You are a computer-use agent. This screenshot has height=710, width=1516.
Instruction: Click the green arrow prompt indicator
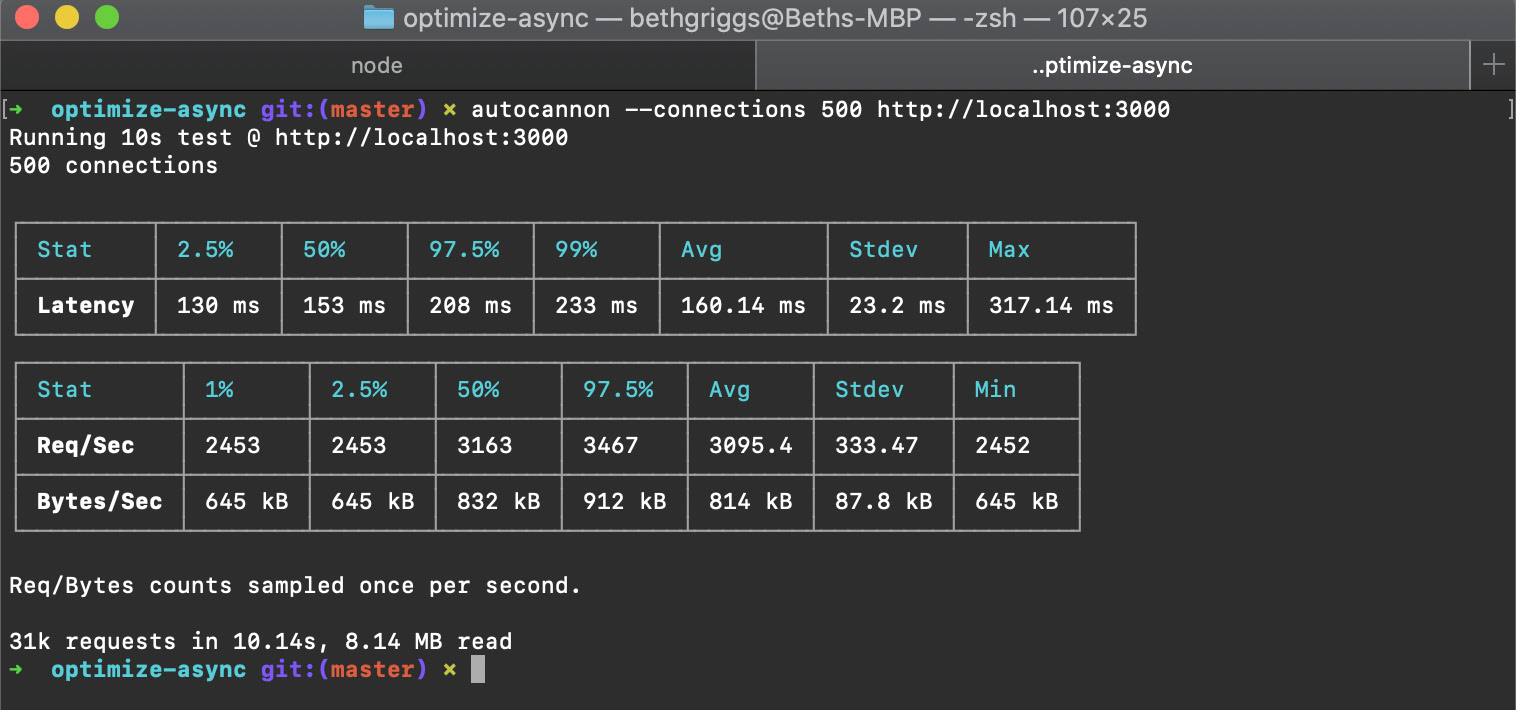(x=17, y=669)
